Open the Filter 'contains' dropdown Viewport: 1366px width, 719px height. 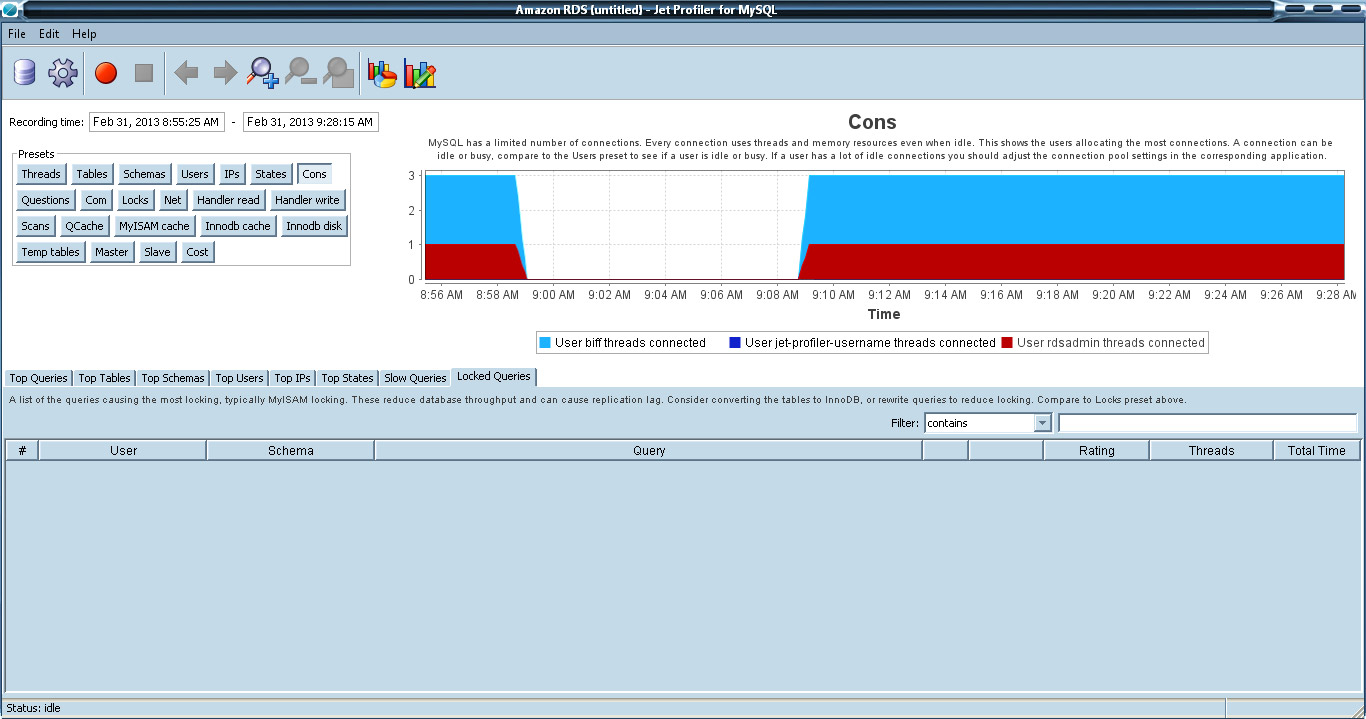point(988,423)
